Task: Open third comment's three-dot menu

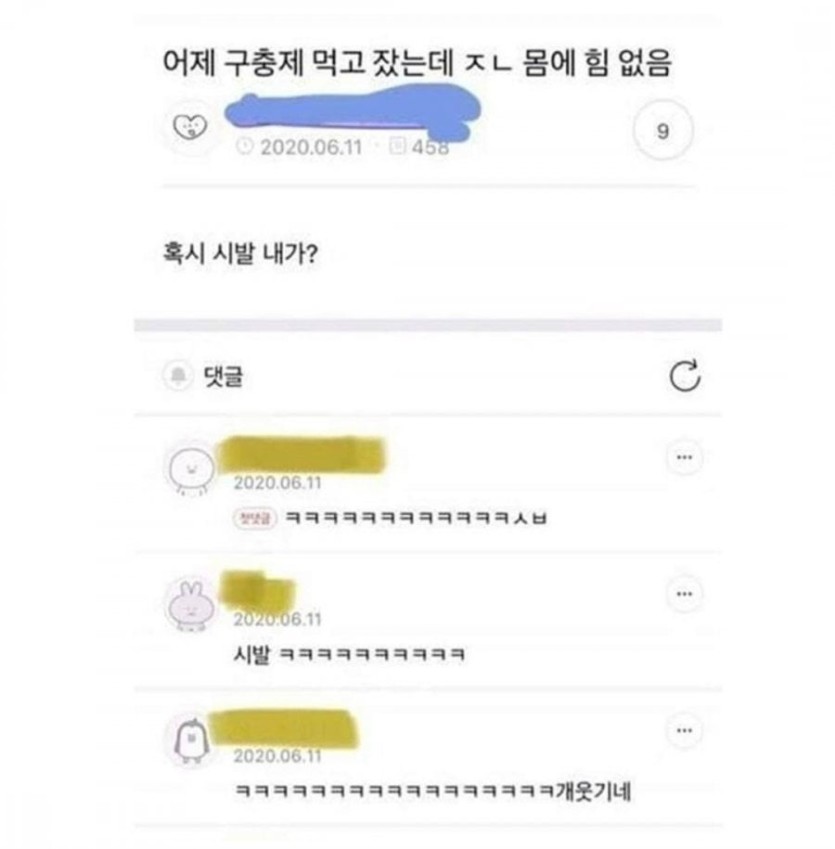Action: [x=684, y=730]
